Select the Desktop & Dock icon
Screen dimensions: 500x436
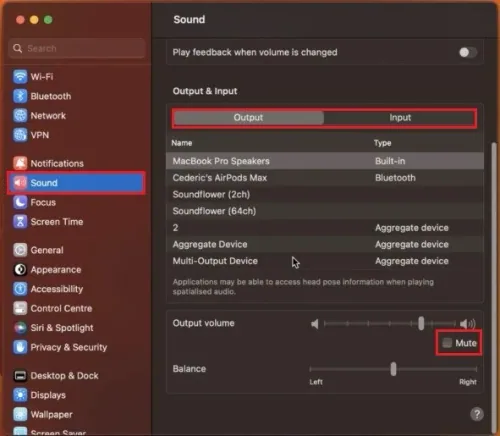click(x=20, y=376)
